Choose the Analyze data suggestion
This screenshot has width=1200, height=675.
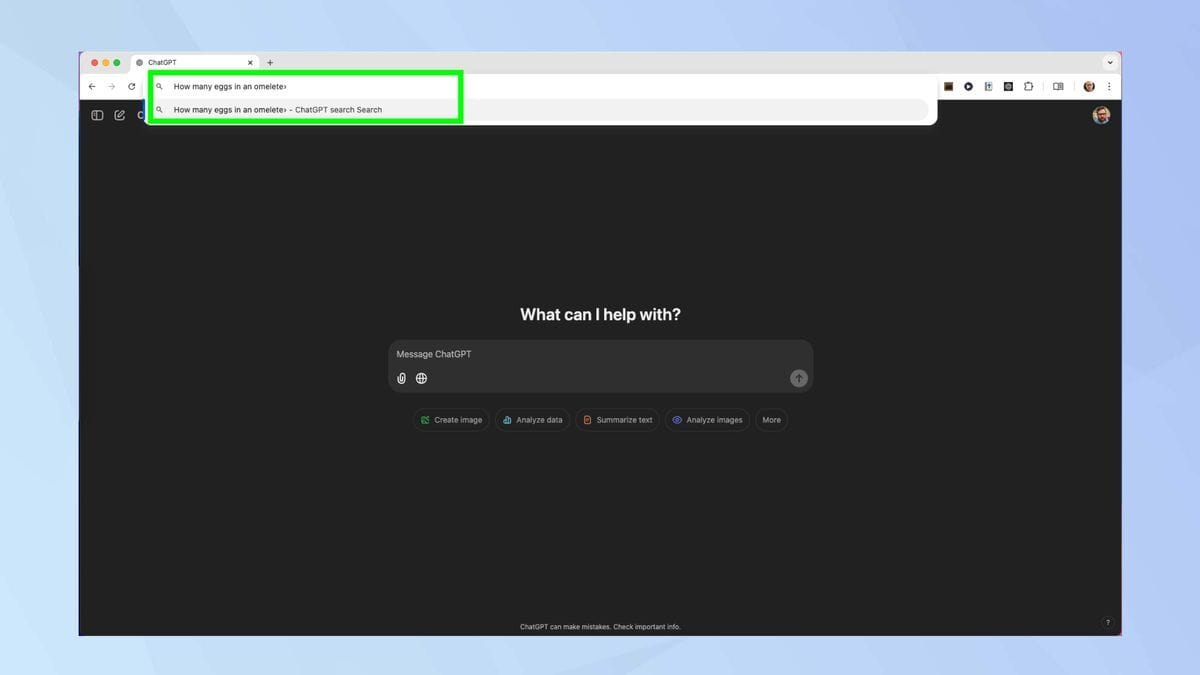tap(532, 420)
